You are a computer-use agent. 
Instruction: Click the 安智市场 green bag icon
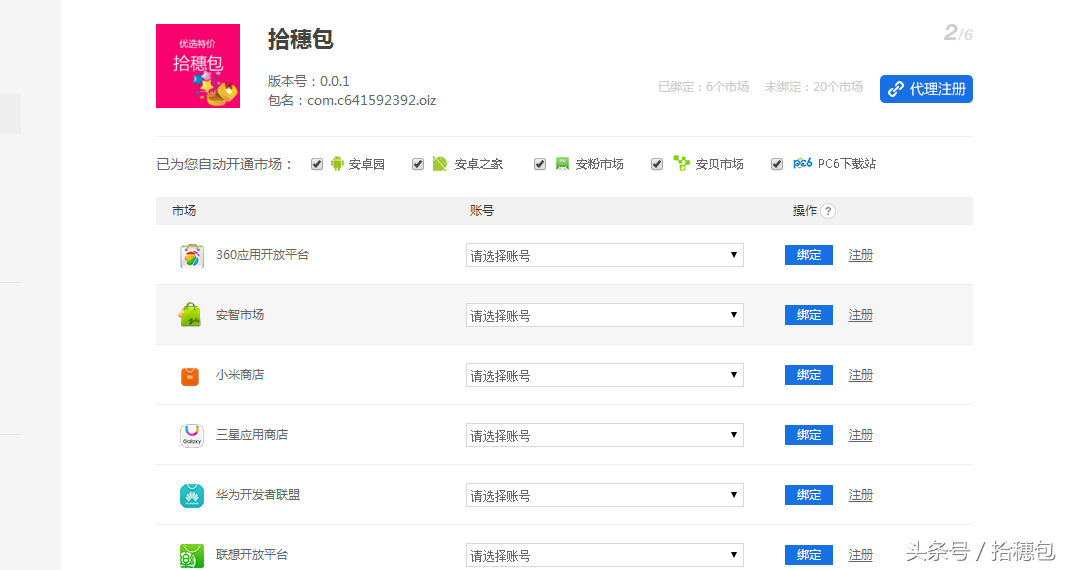point(191,315)
